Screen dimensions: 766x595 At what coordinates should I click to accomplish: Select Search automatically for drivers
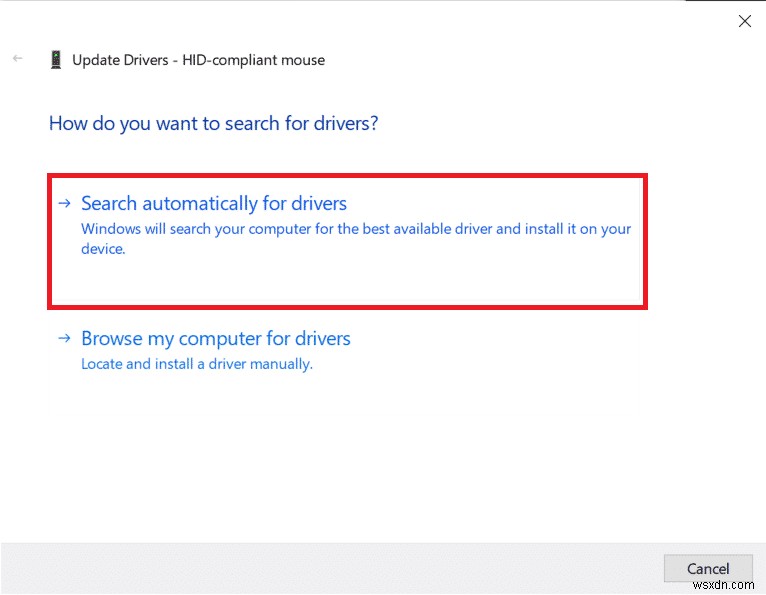pyautogui.click(x=214, y=203)
